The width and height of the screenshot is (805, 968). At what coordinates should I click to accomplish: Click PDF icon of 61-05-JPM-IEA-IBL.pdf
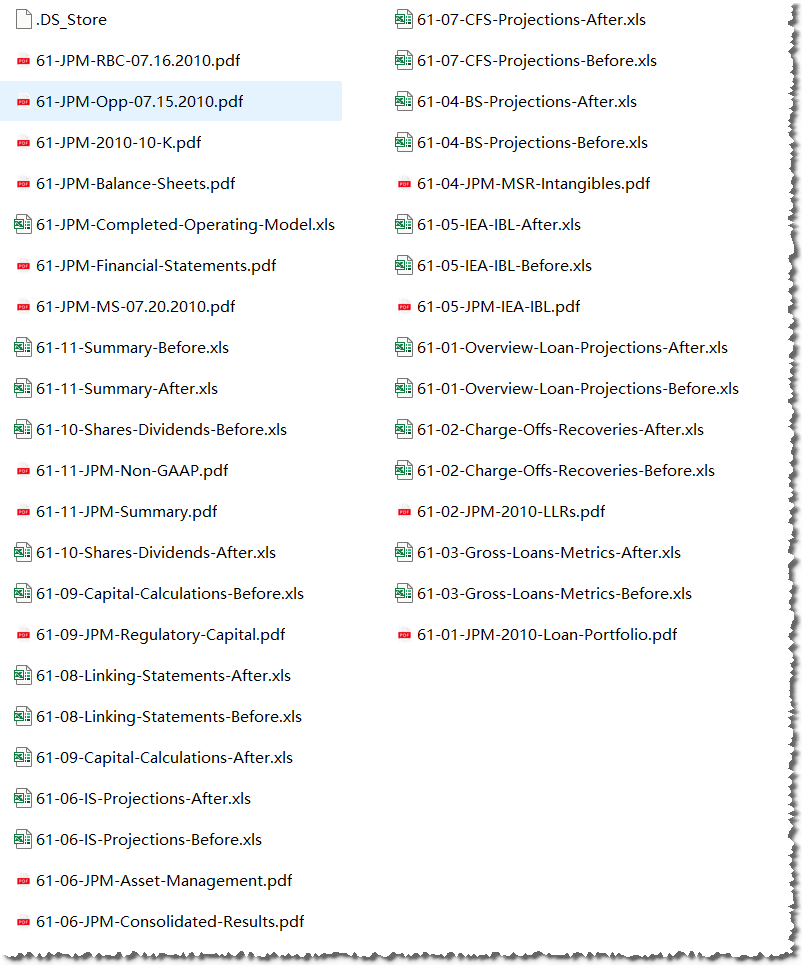pyautogui.click(x=404, y=307)
